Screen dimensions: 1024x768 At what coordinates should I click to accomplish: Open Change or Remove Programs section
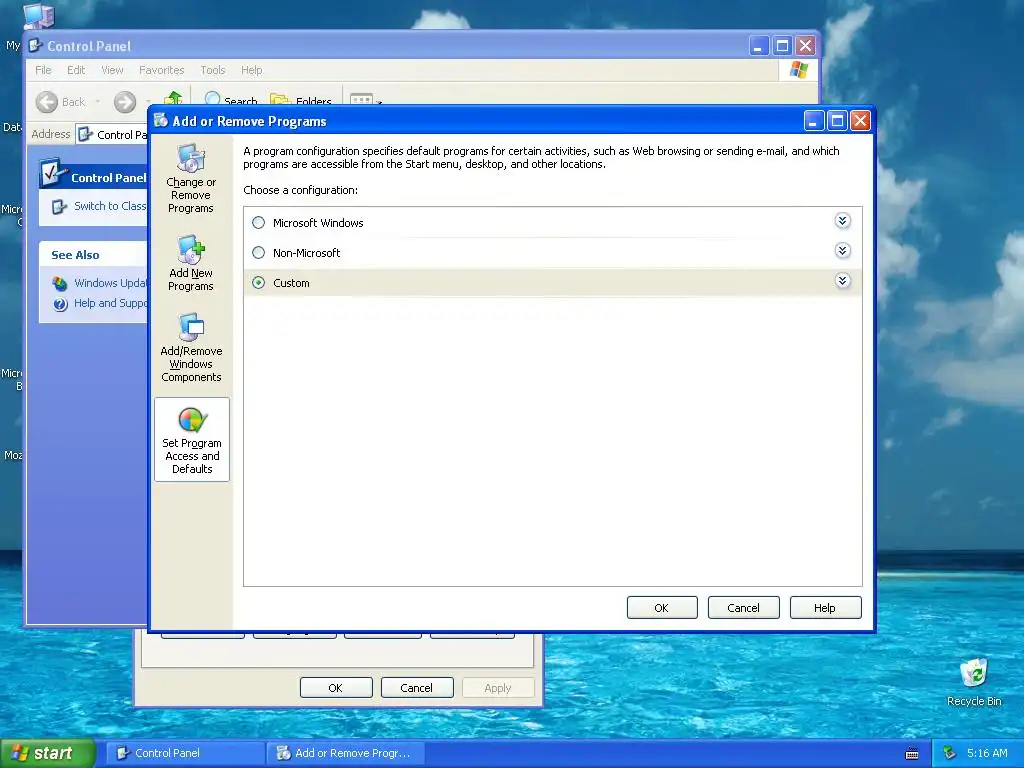click(x=191, y=179)
